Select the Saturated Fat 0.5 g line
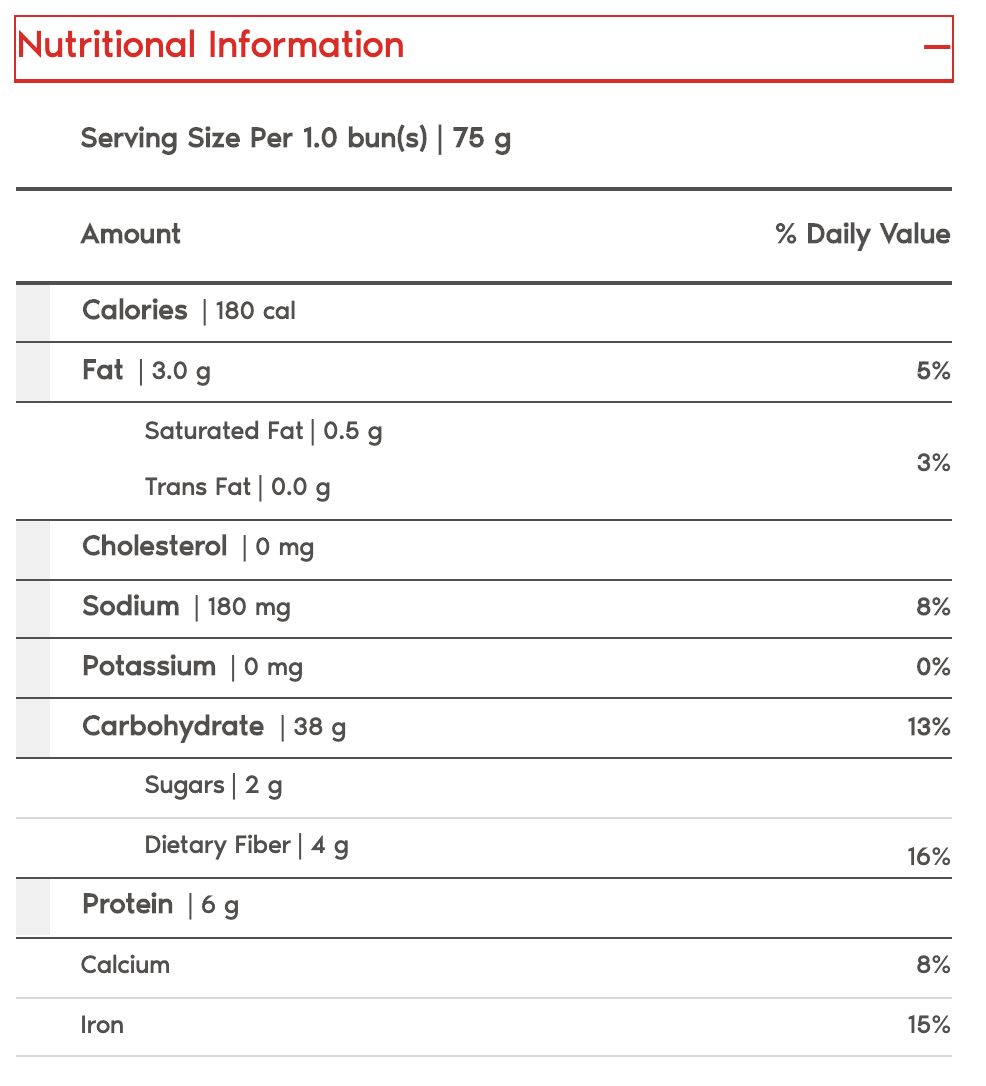Screen dimensions: 986x1086 pyautogui.click(x=263, y=431)
